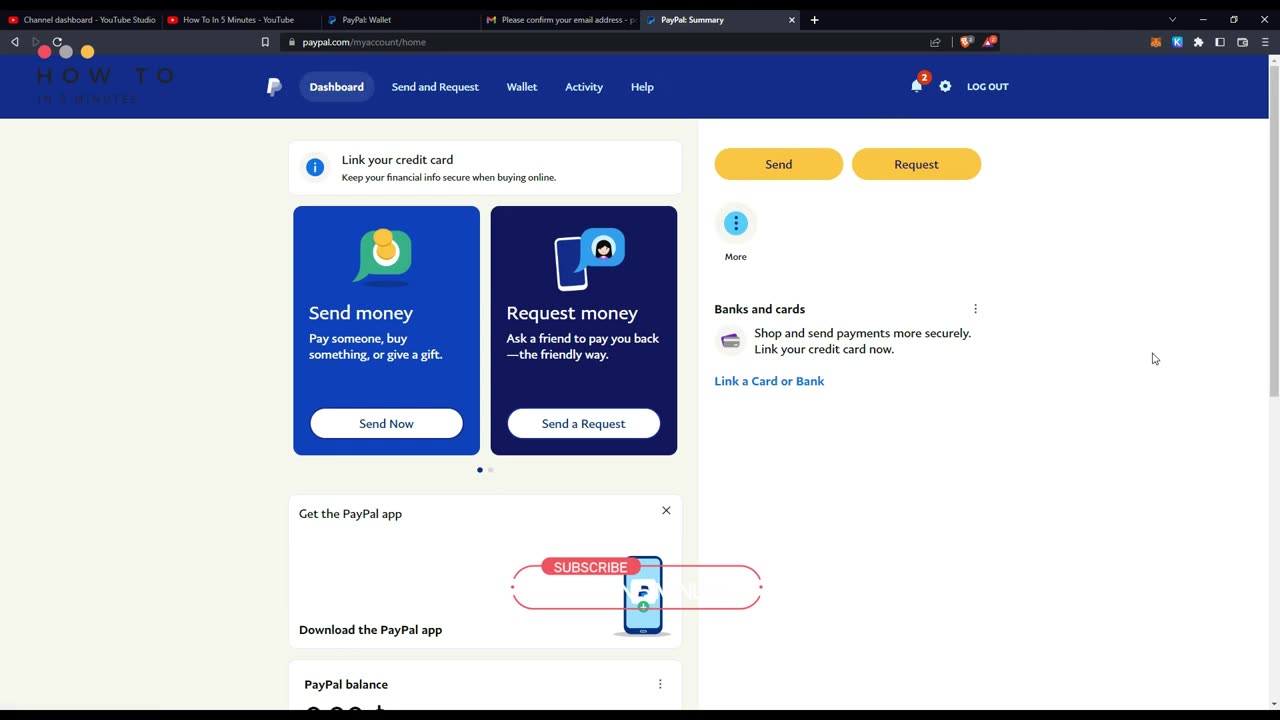Open Banks and cards options menu
The width and height of the screenshot is (1280, 720).
975,309
